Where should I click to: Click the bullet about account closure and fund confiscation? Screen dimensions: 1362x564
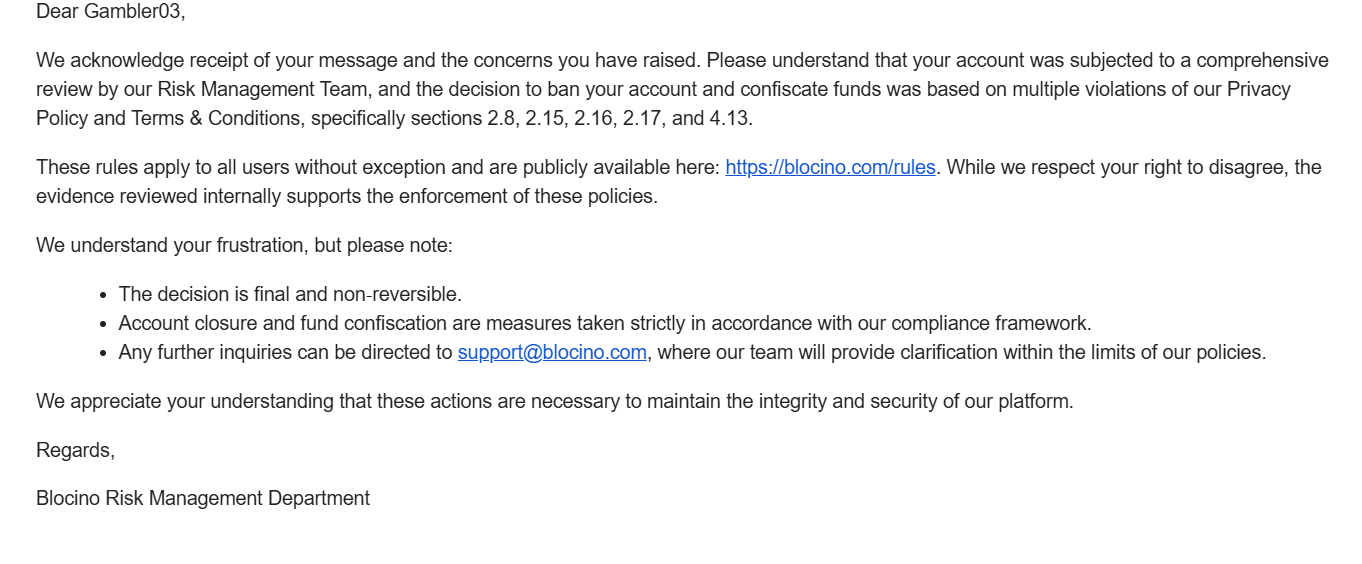point(604,323)
